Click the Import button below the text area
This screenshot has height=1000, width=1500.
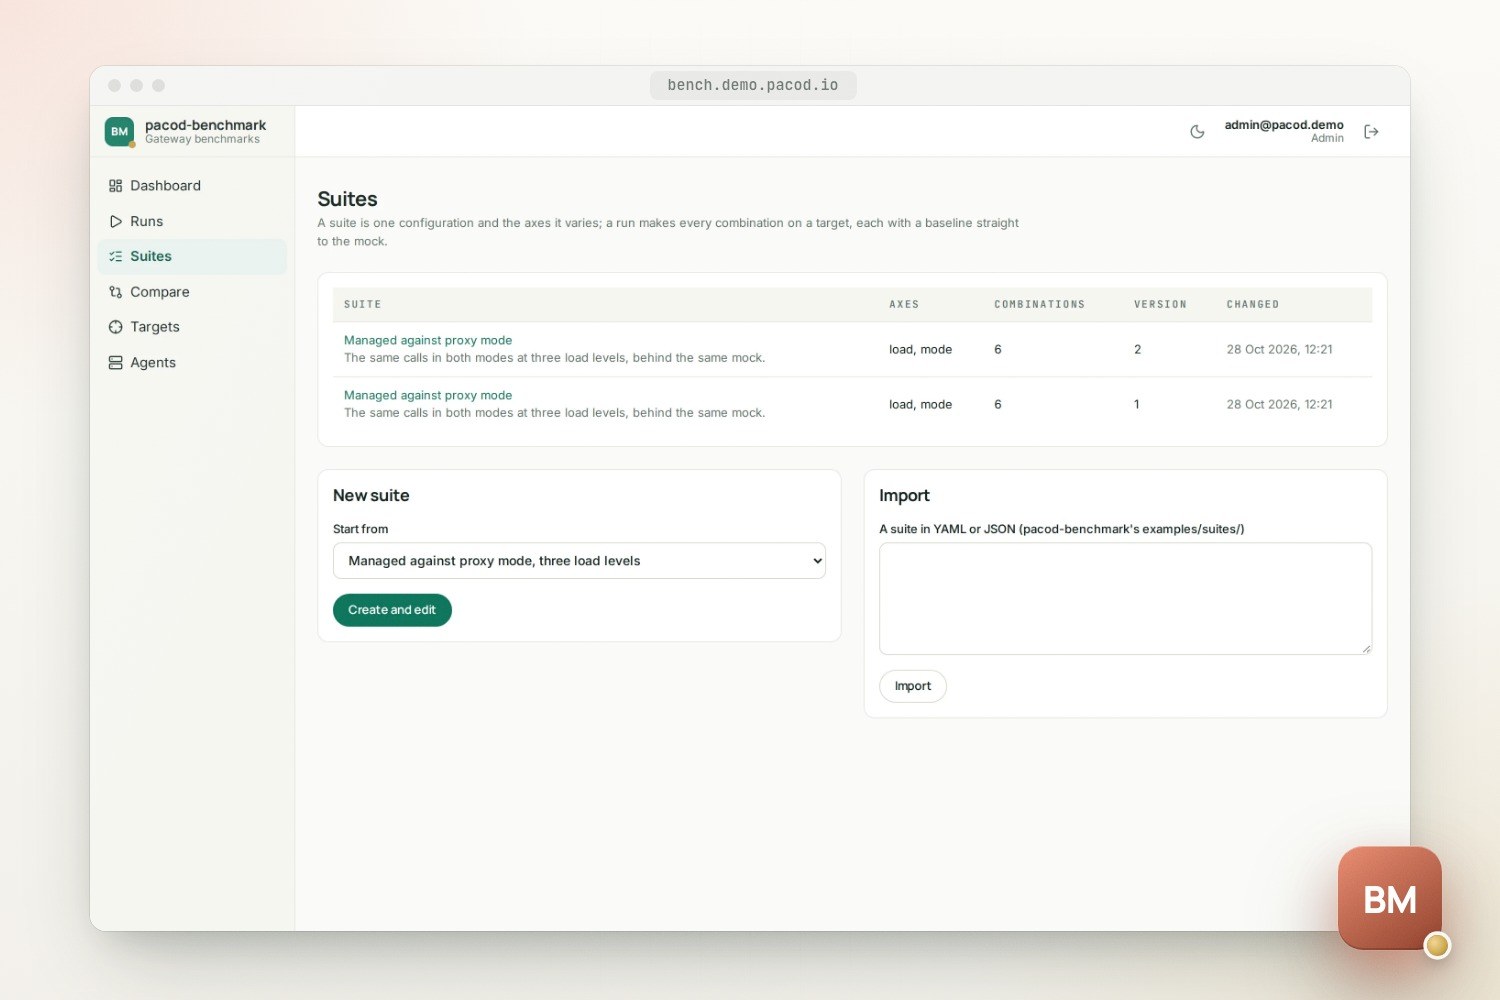pos(913,686)
